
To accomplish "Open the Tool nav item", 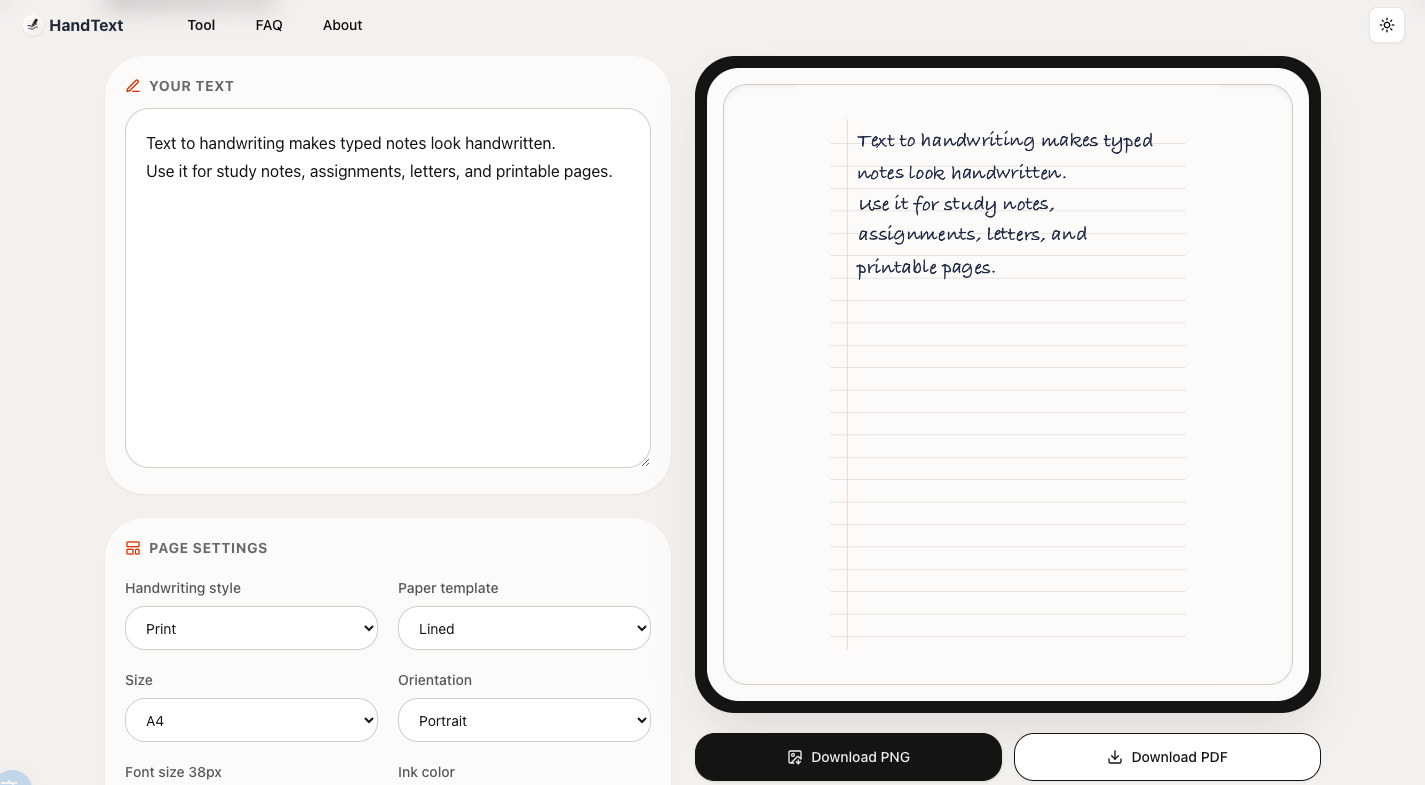I will click(x=201, y=25).
